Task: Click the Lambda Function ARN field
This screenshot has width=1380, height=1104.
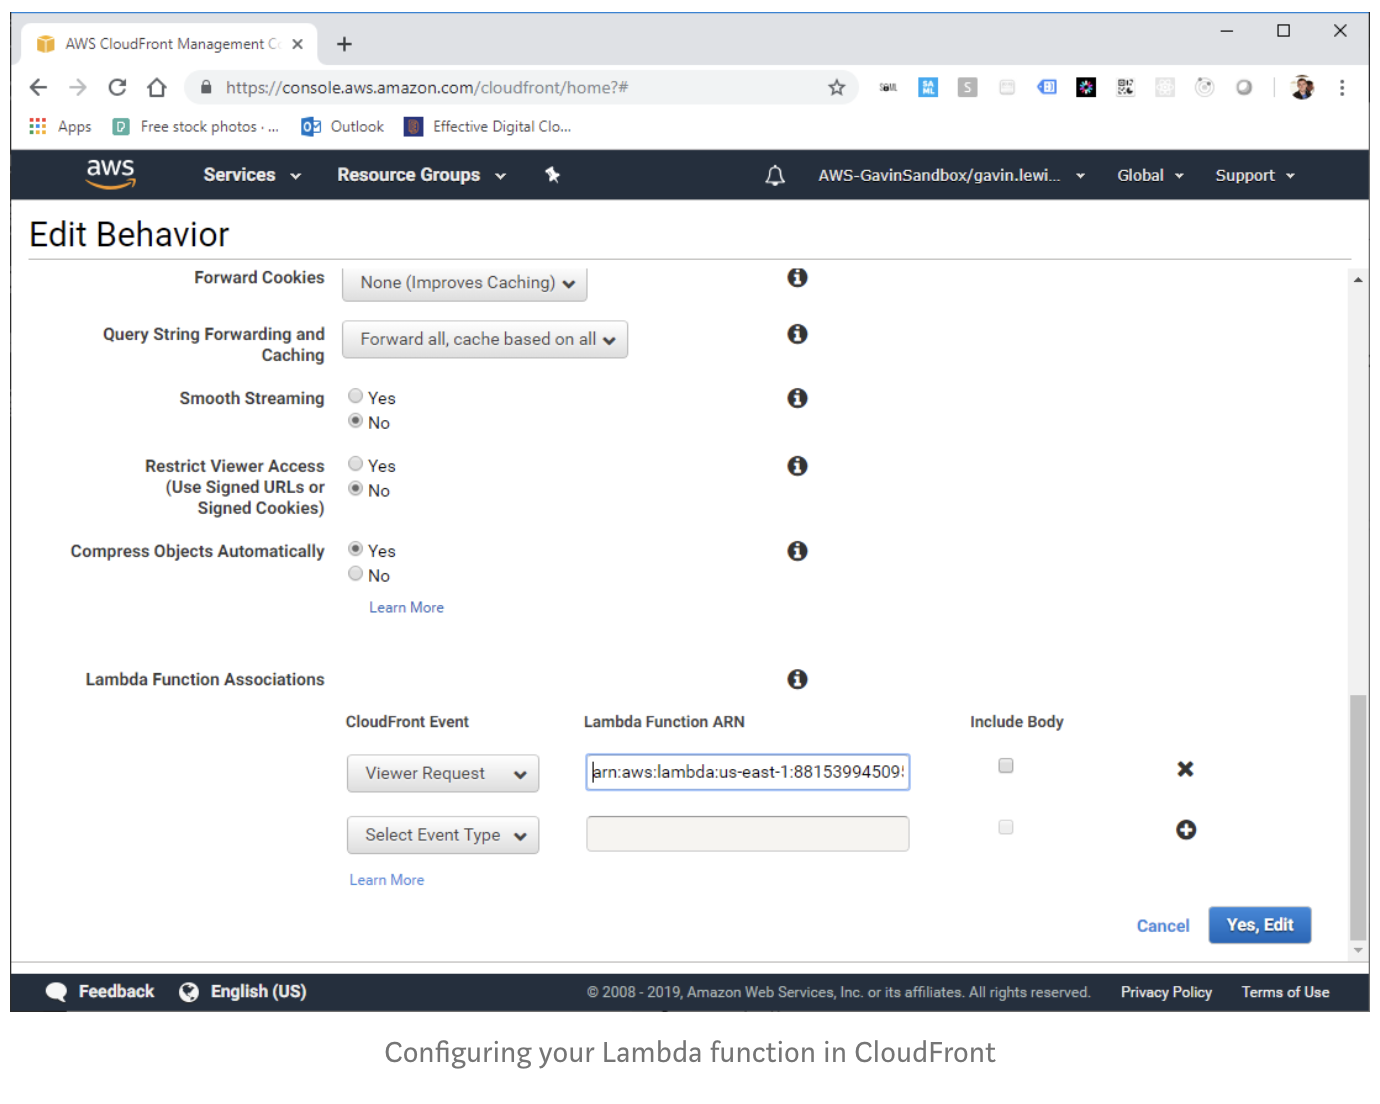Action: 748,772
